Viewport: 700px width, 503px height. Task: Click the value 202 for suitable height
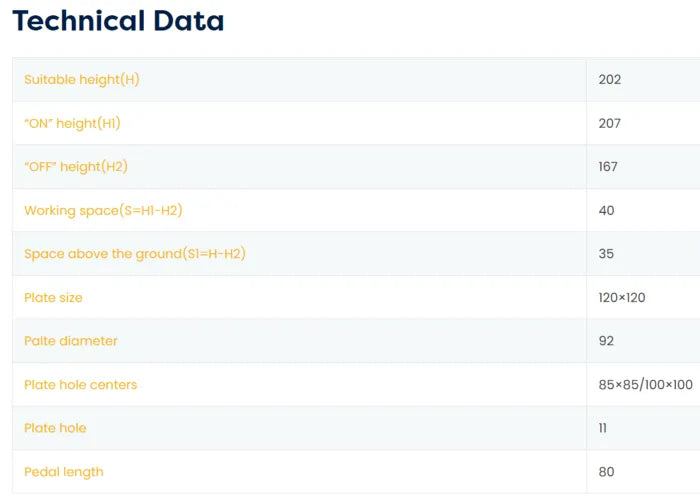609,79
